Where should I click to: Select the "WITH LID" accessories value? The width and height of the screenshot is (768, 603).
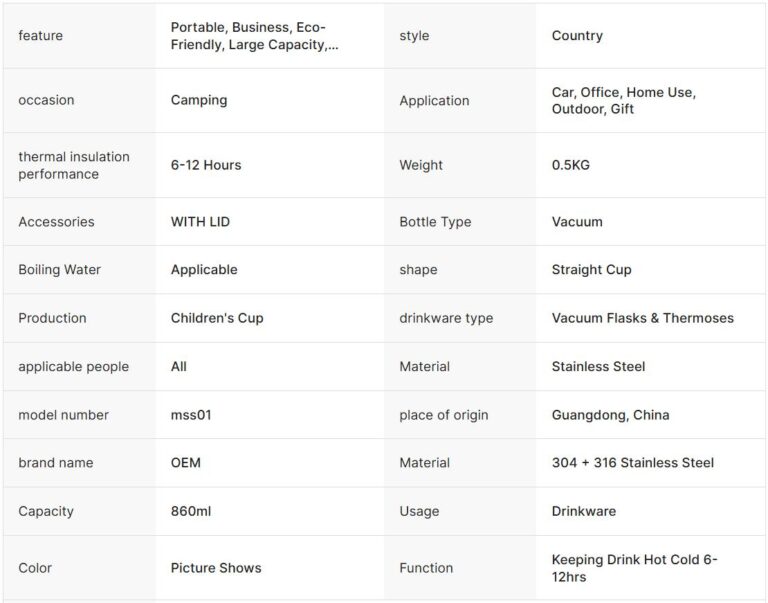(x=200, y=222)
